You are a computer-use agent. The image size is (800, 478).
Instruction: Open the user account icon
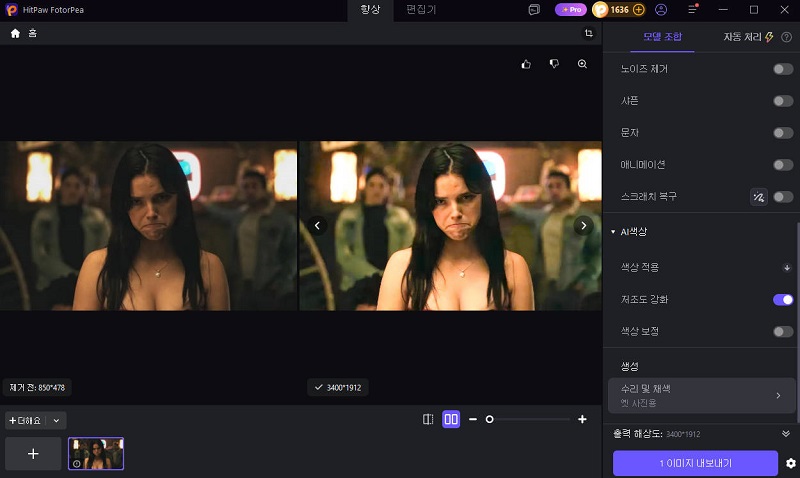coord(661,10)
